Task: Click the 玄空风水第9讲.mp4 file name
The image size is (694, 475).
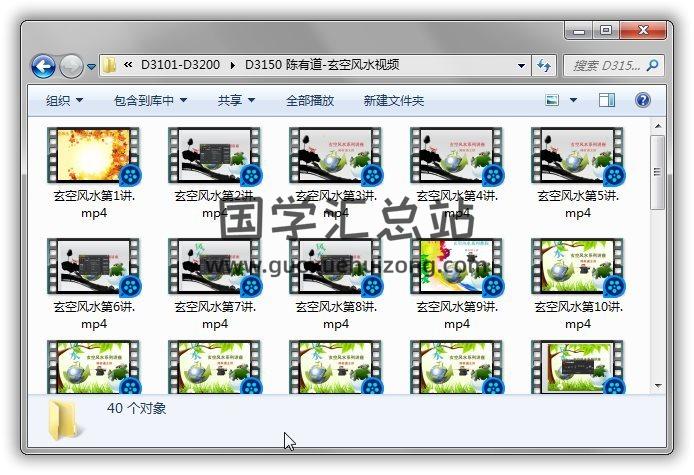Action: 457,315
